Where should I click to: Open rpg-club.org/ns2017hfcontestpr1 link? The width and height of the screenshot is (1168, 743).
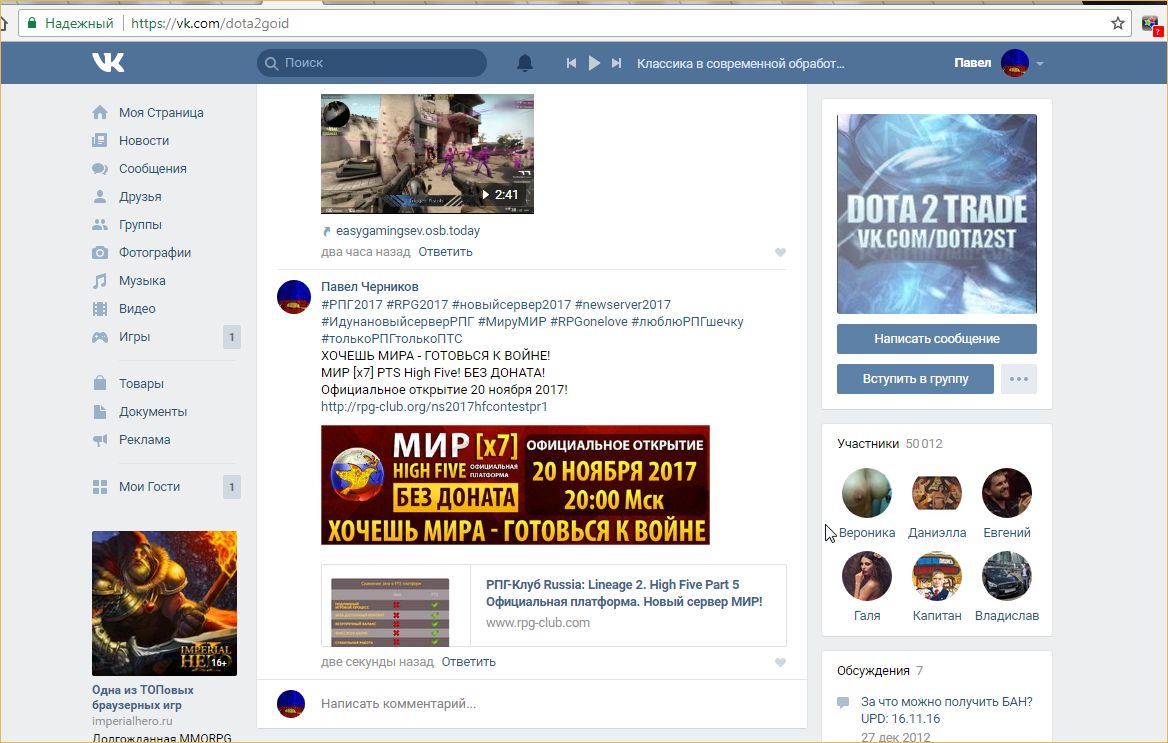(x=434, y=407)
